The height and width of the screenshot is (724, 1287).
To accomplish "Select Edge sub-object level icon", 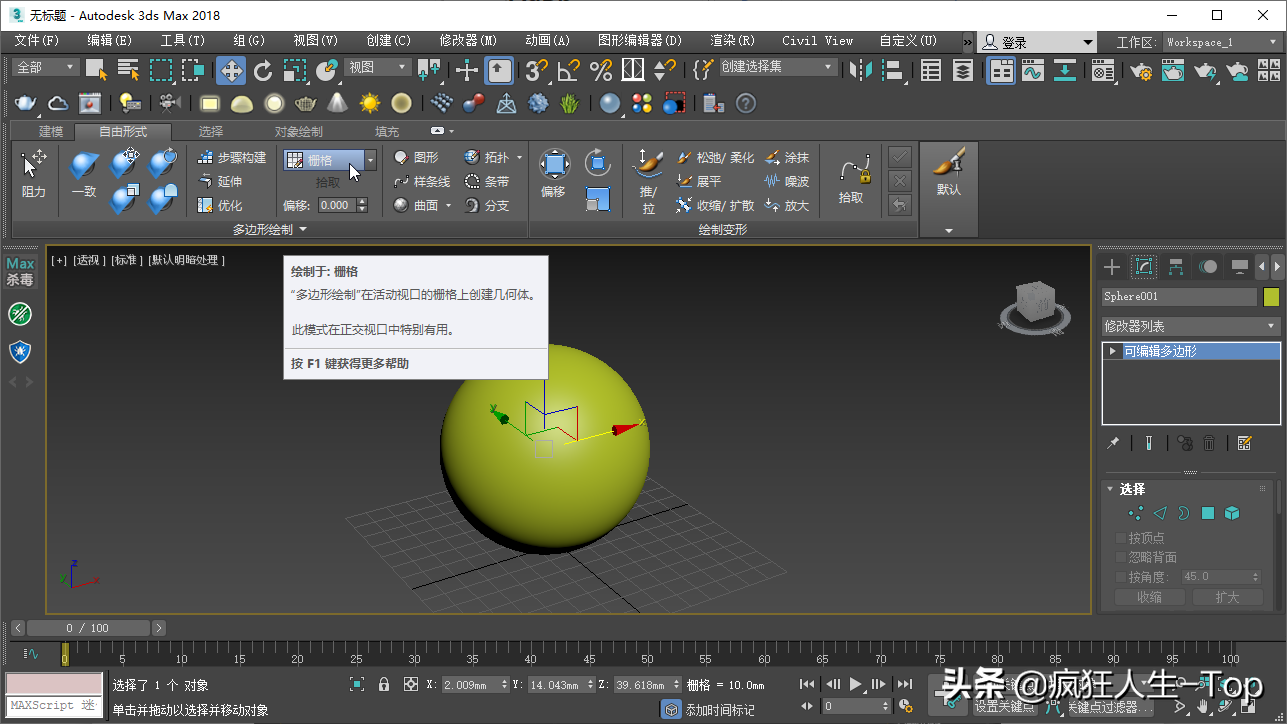I will 1159,513.
